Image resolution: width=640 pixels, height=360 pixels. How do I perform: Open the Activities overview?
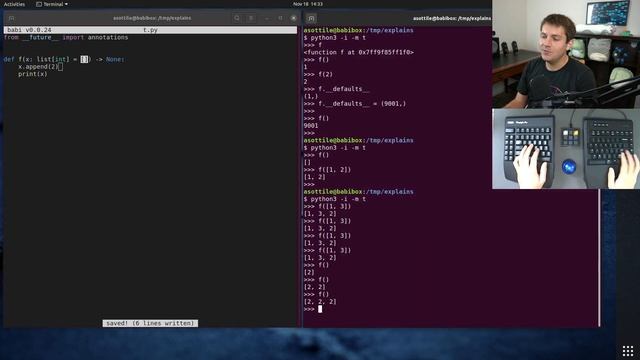14,4
